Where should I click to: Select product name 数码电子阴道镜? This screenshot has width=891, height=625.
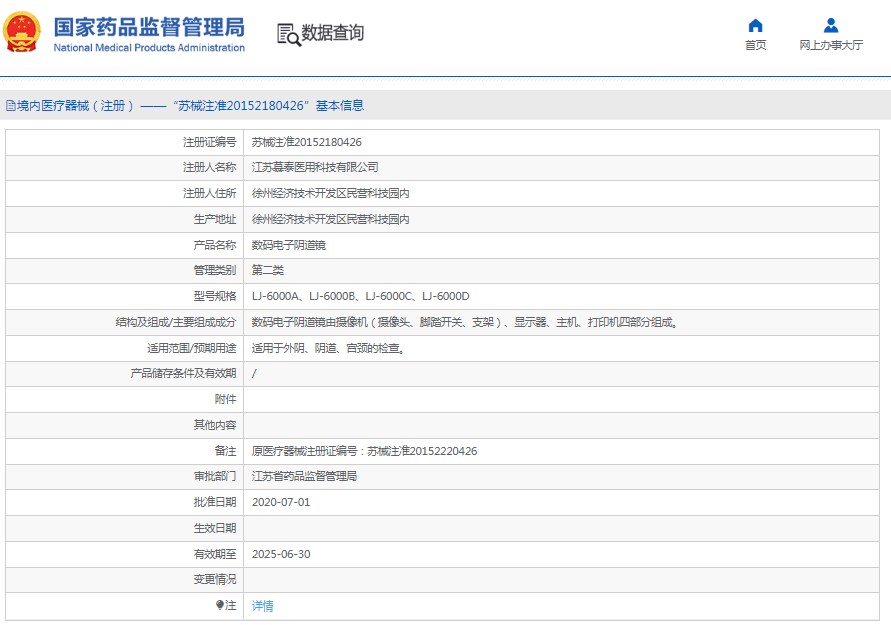[289, 245]
